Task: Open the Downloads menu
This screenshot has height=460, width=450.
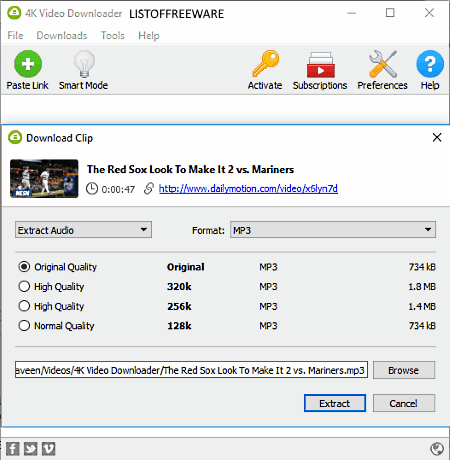Action: (62, 35)
